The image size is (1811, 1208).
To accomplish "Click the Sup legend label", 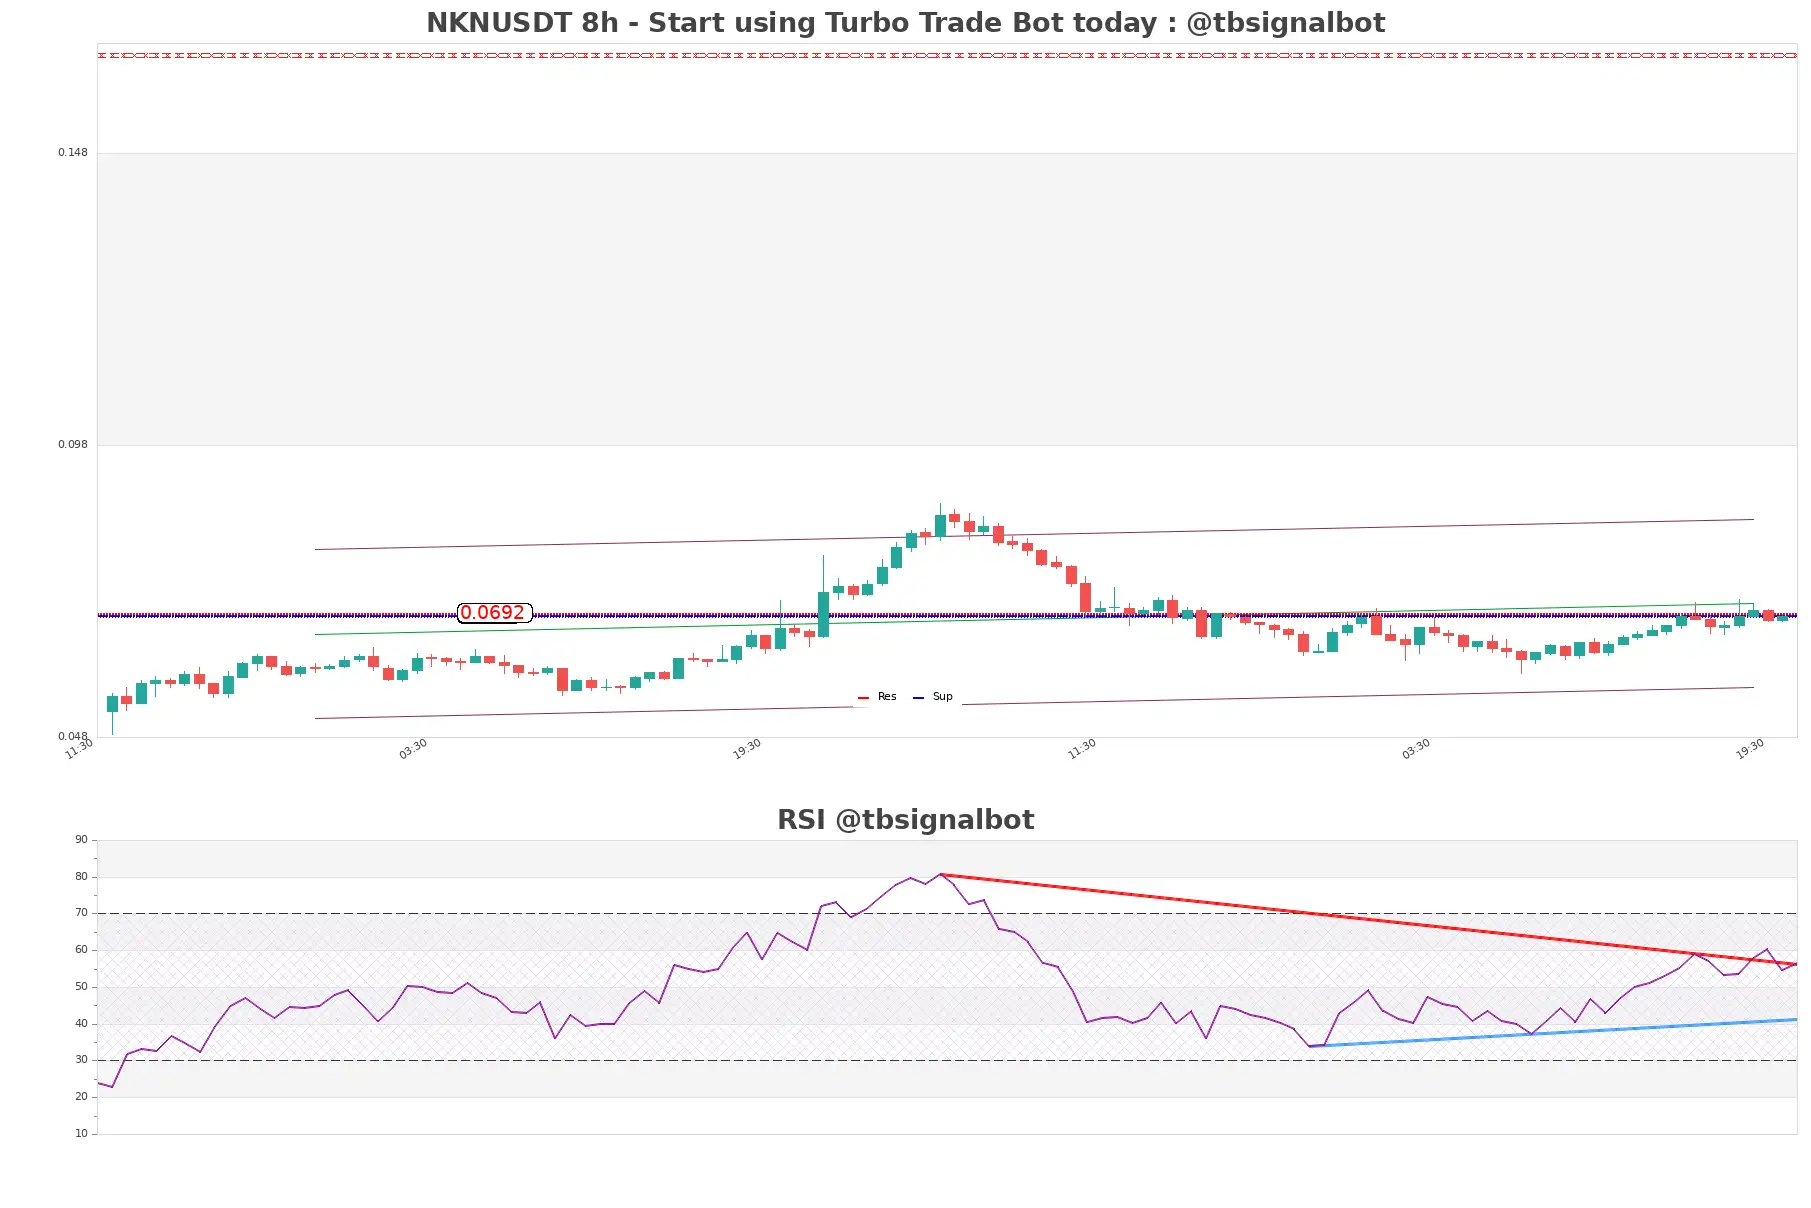I will (x=942, y=697).
